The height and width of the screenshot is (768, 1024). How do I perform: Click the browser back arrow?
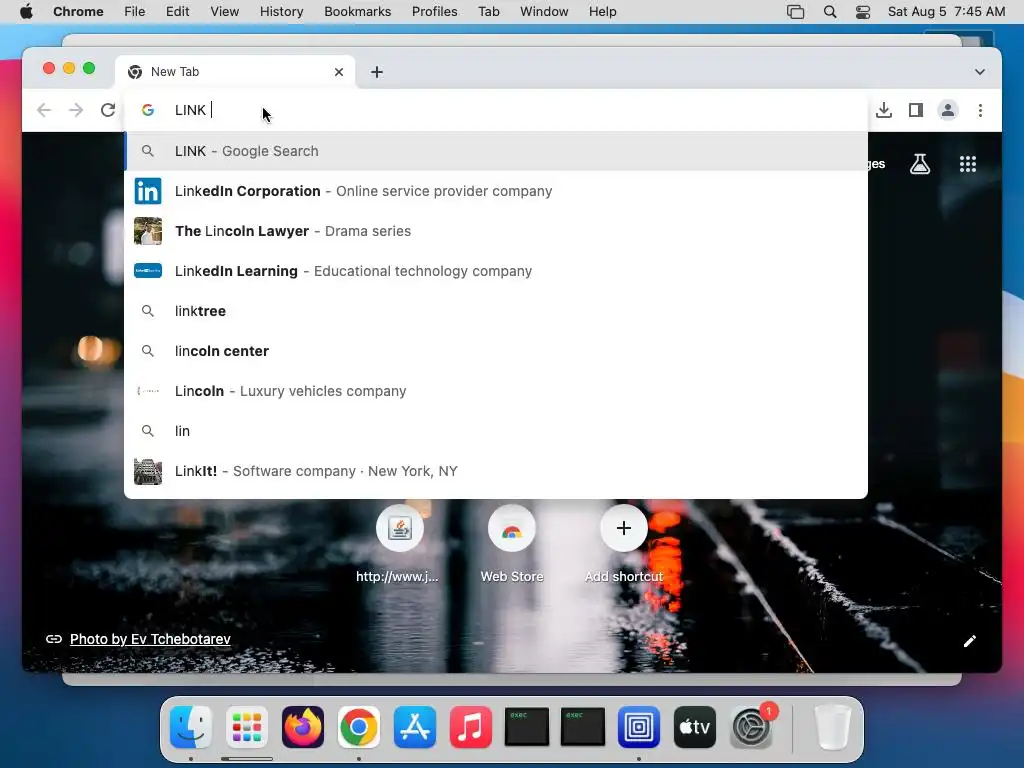pos(44,110)
